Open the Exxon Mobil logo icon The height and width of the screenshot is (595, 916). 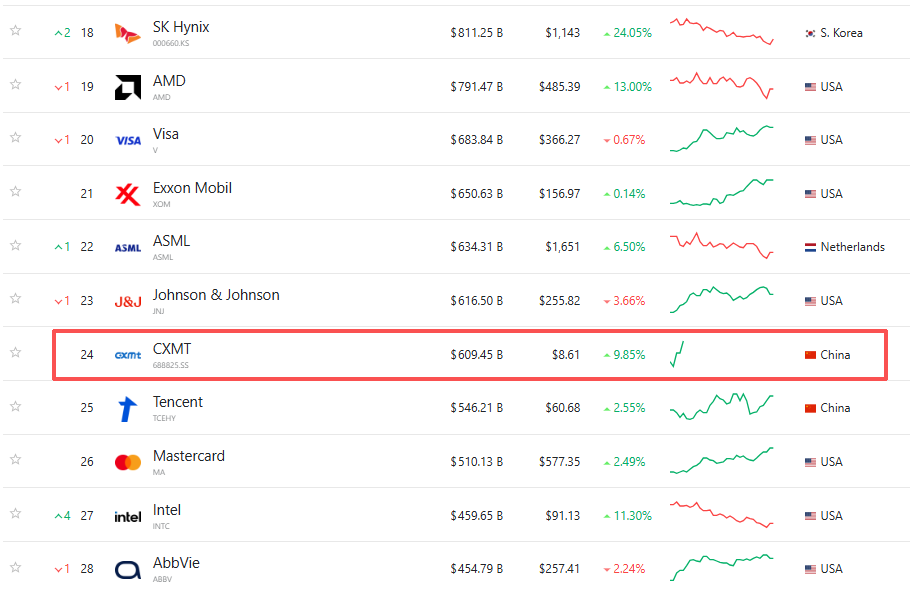pyautogui.click(x=127, y=194)
